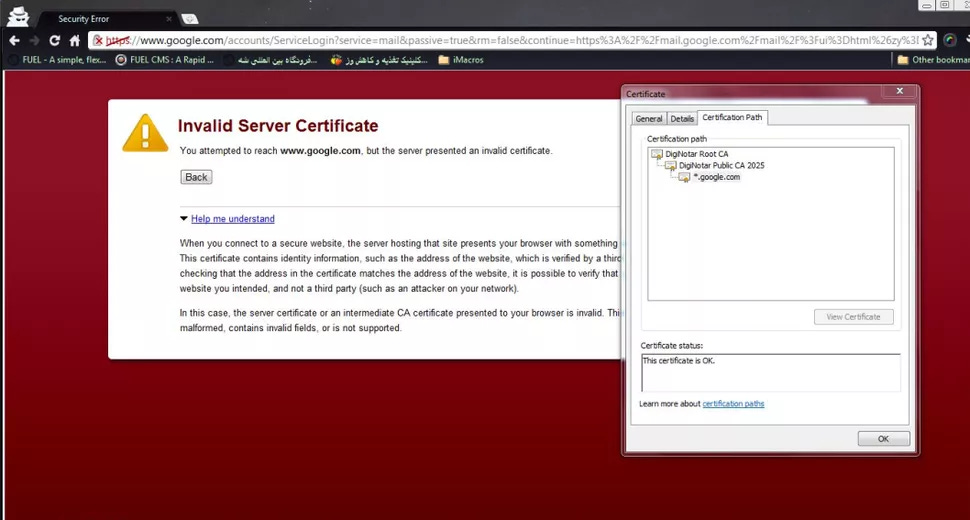Bookmark this page with star icon
970x520 pixels.
[927, 40]
